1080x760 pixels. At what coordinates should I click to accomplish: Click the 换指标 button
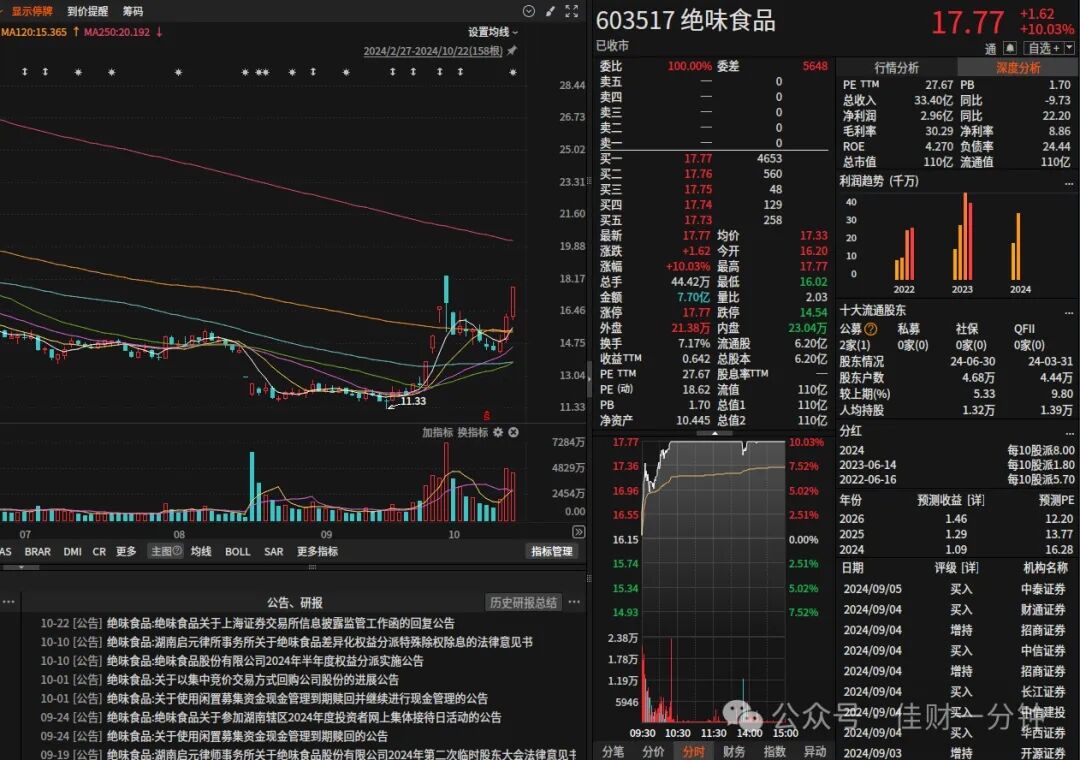[472, 432]
